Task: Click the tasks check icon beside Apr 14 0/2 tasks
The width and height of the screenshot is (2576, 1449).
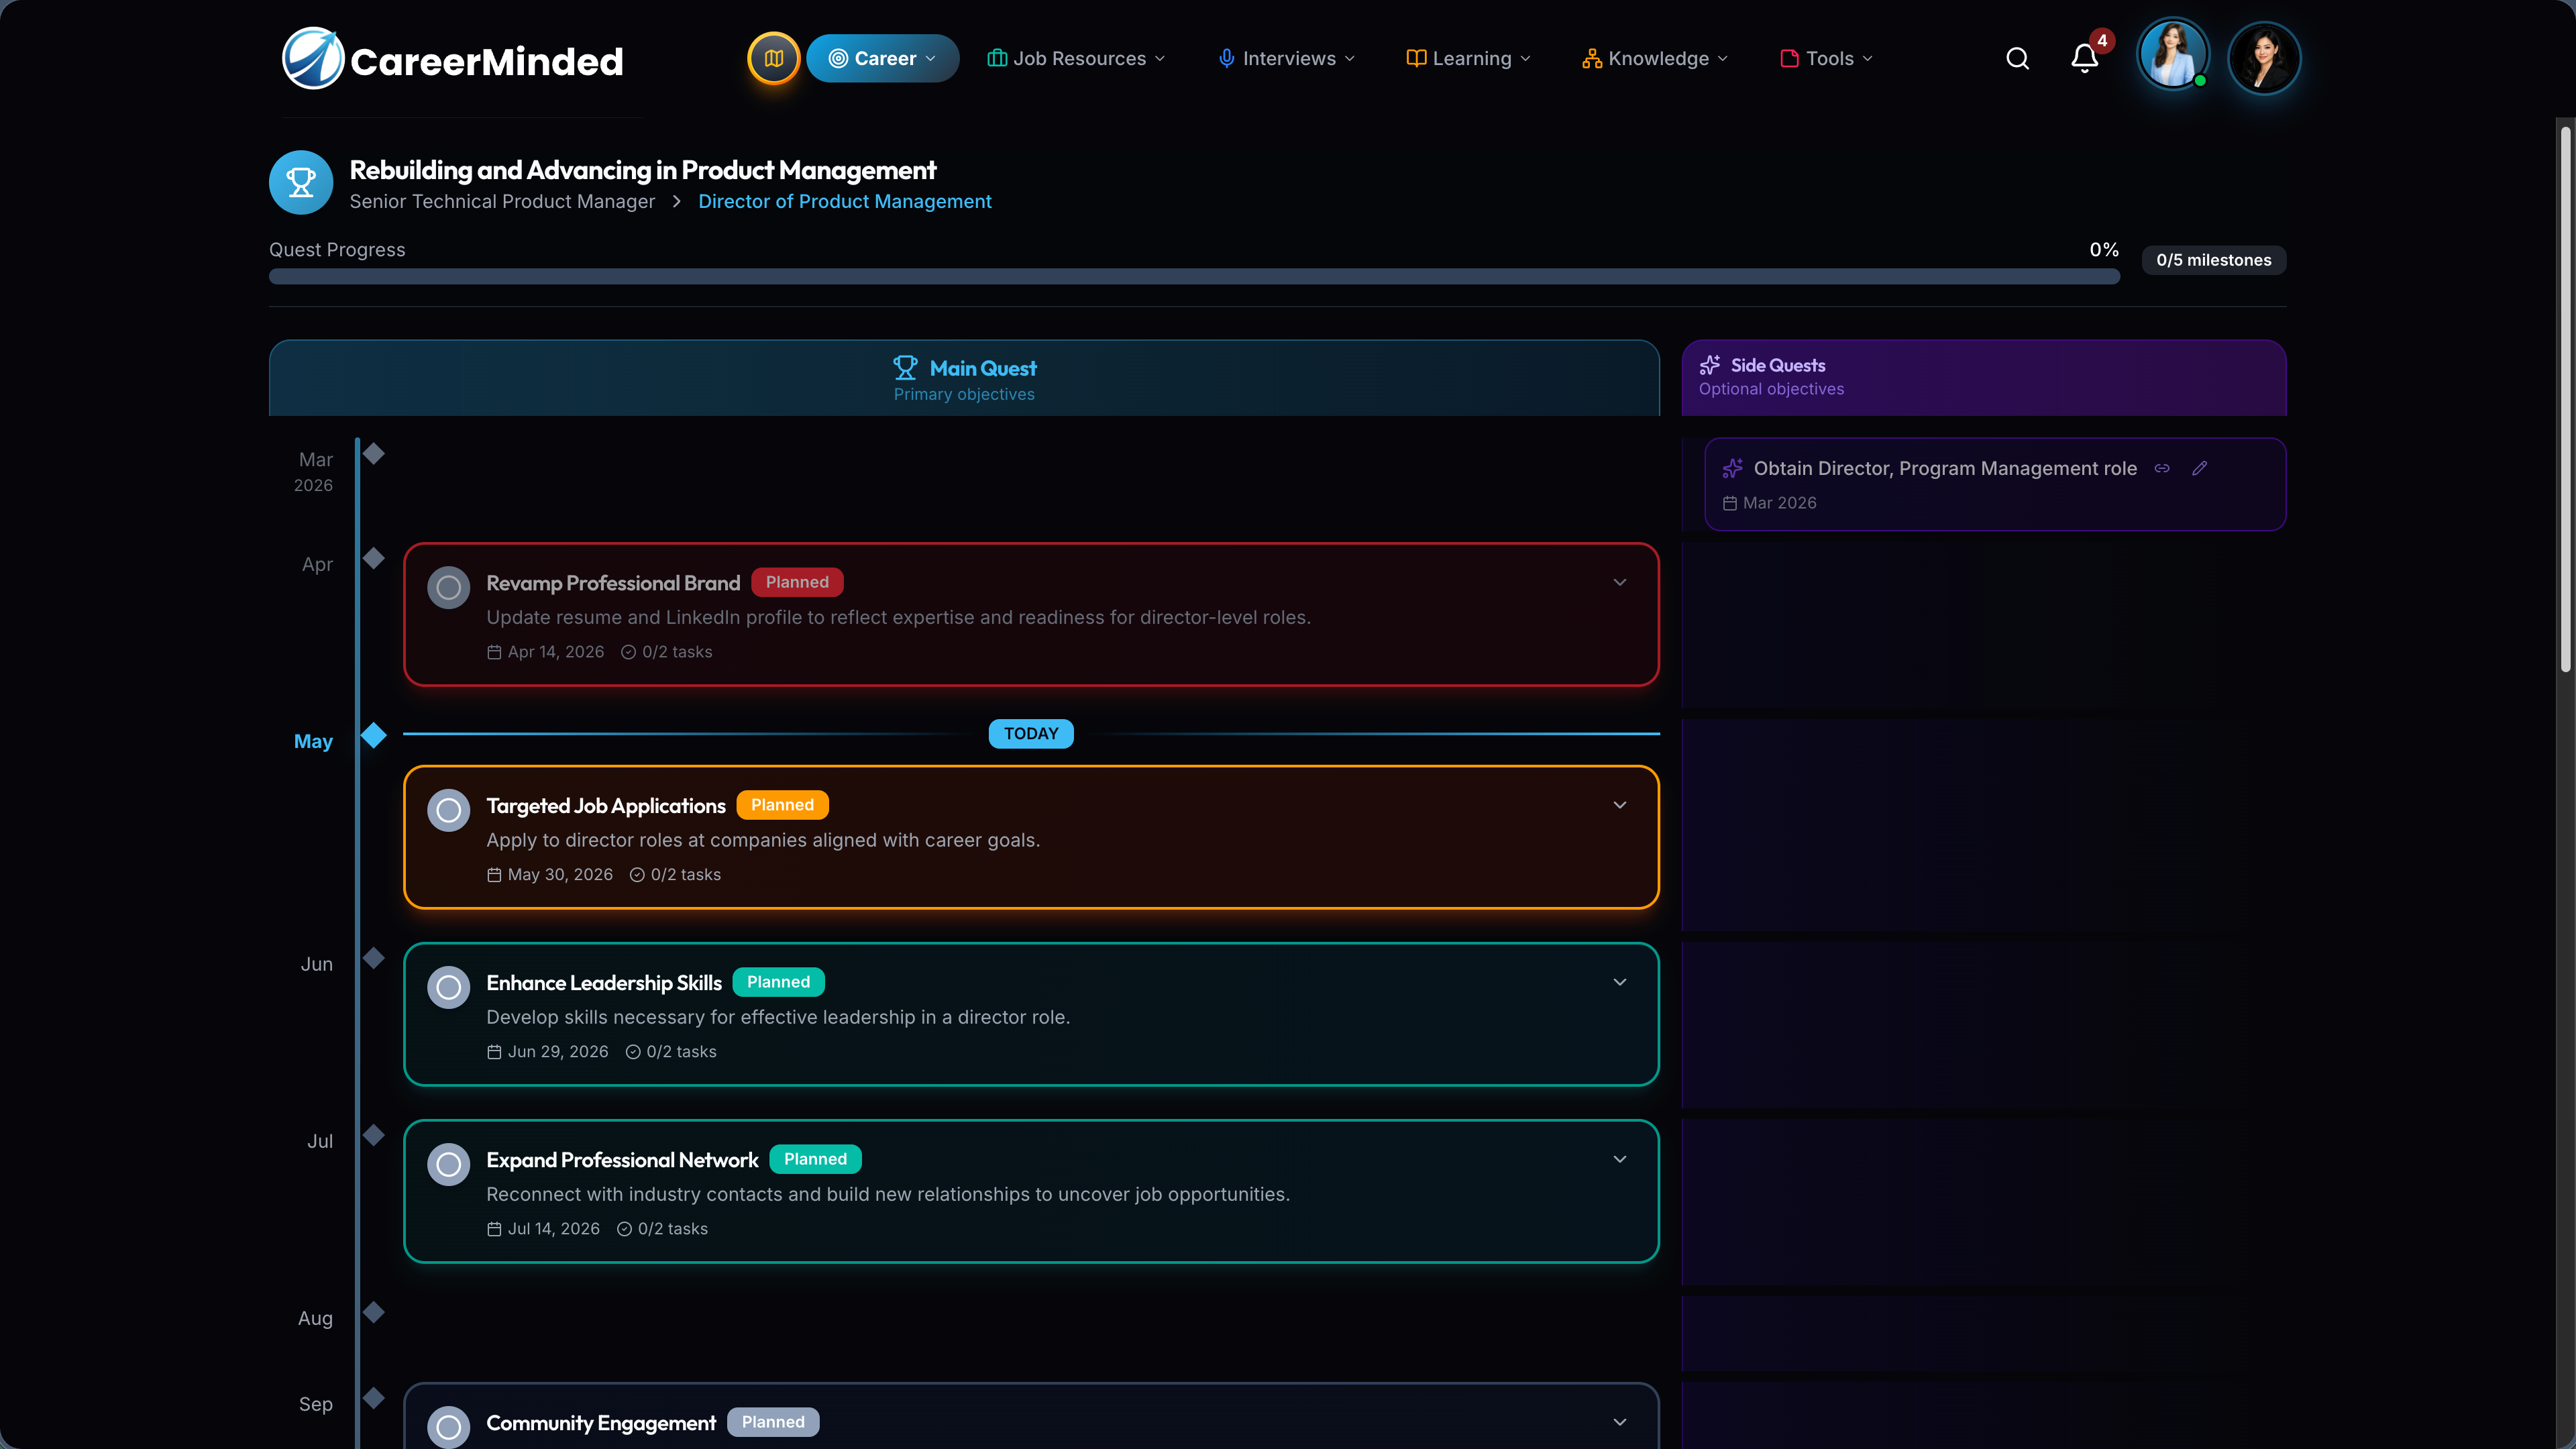Action: [628, 652]
